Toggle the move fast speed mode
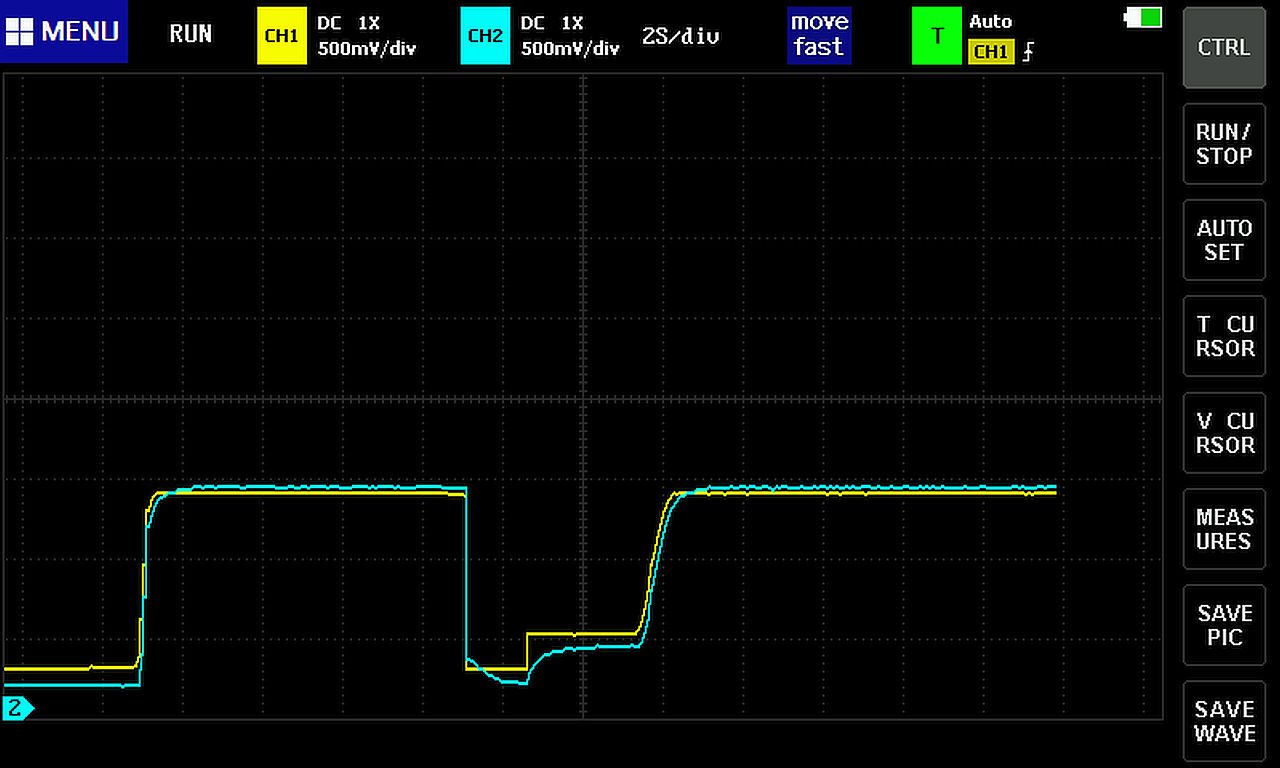The width and height of the screenshot is (1280, 768). (x=818, y=35)
